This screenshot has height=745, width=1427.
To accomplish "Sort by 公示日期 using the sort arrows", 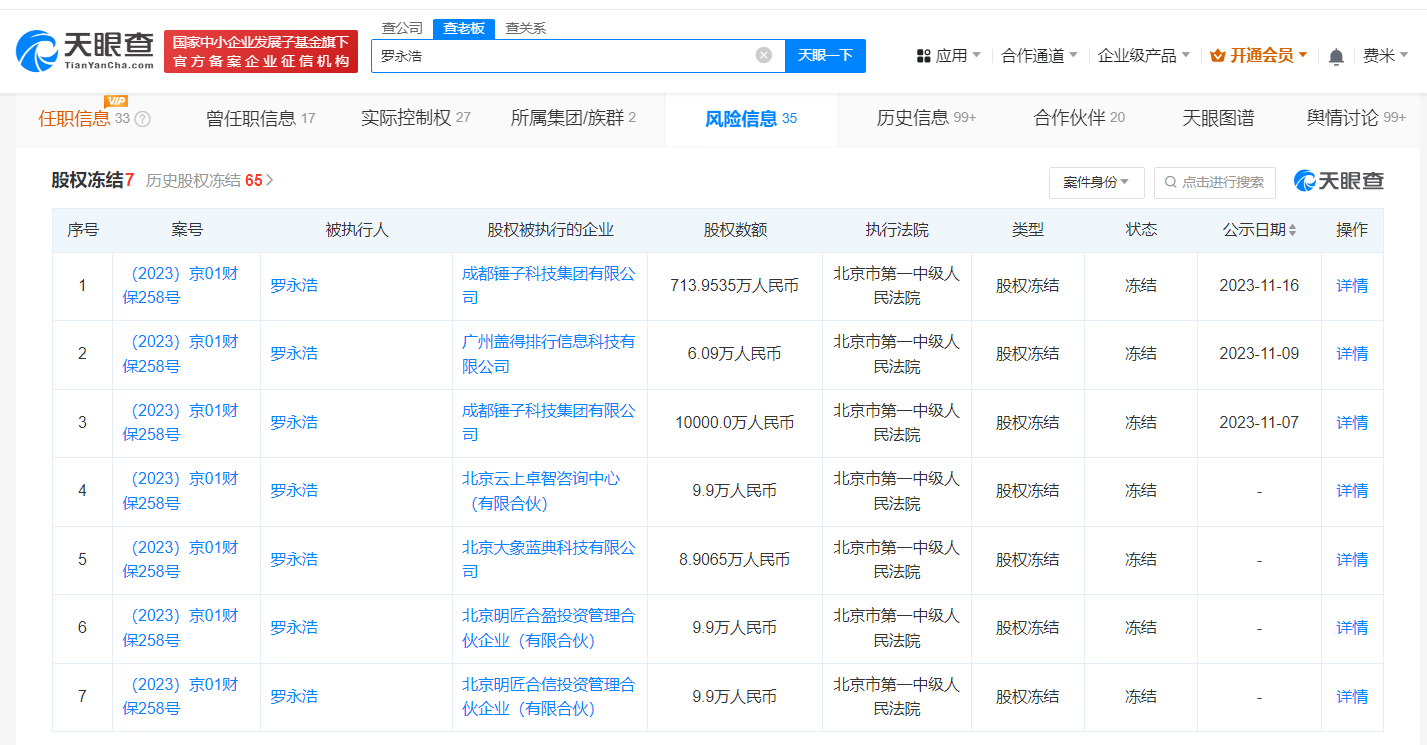I will point(1292,230).
